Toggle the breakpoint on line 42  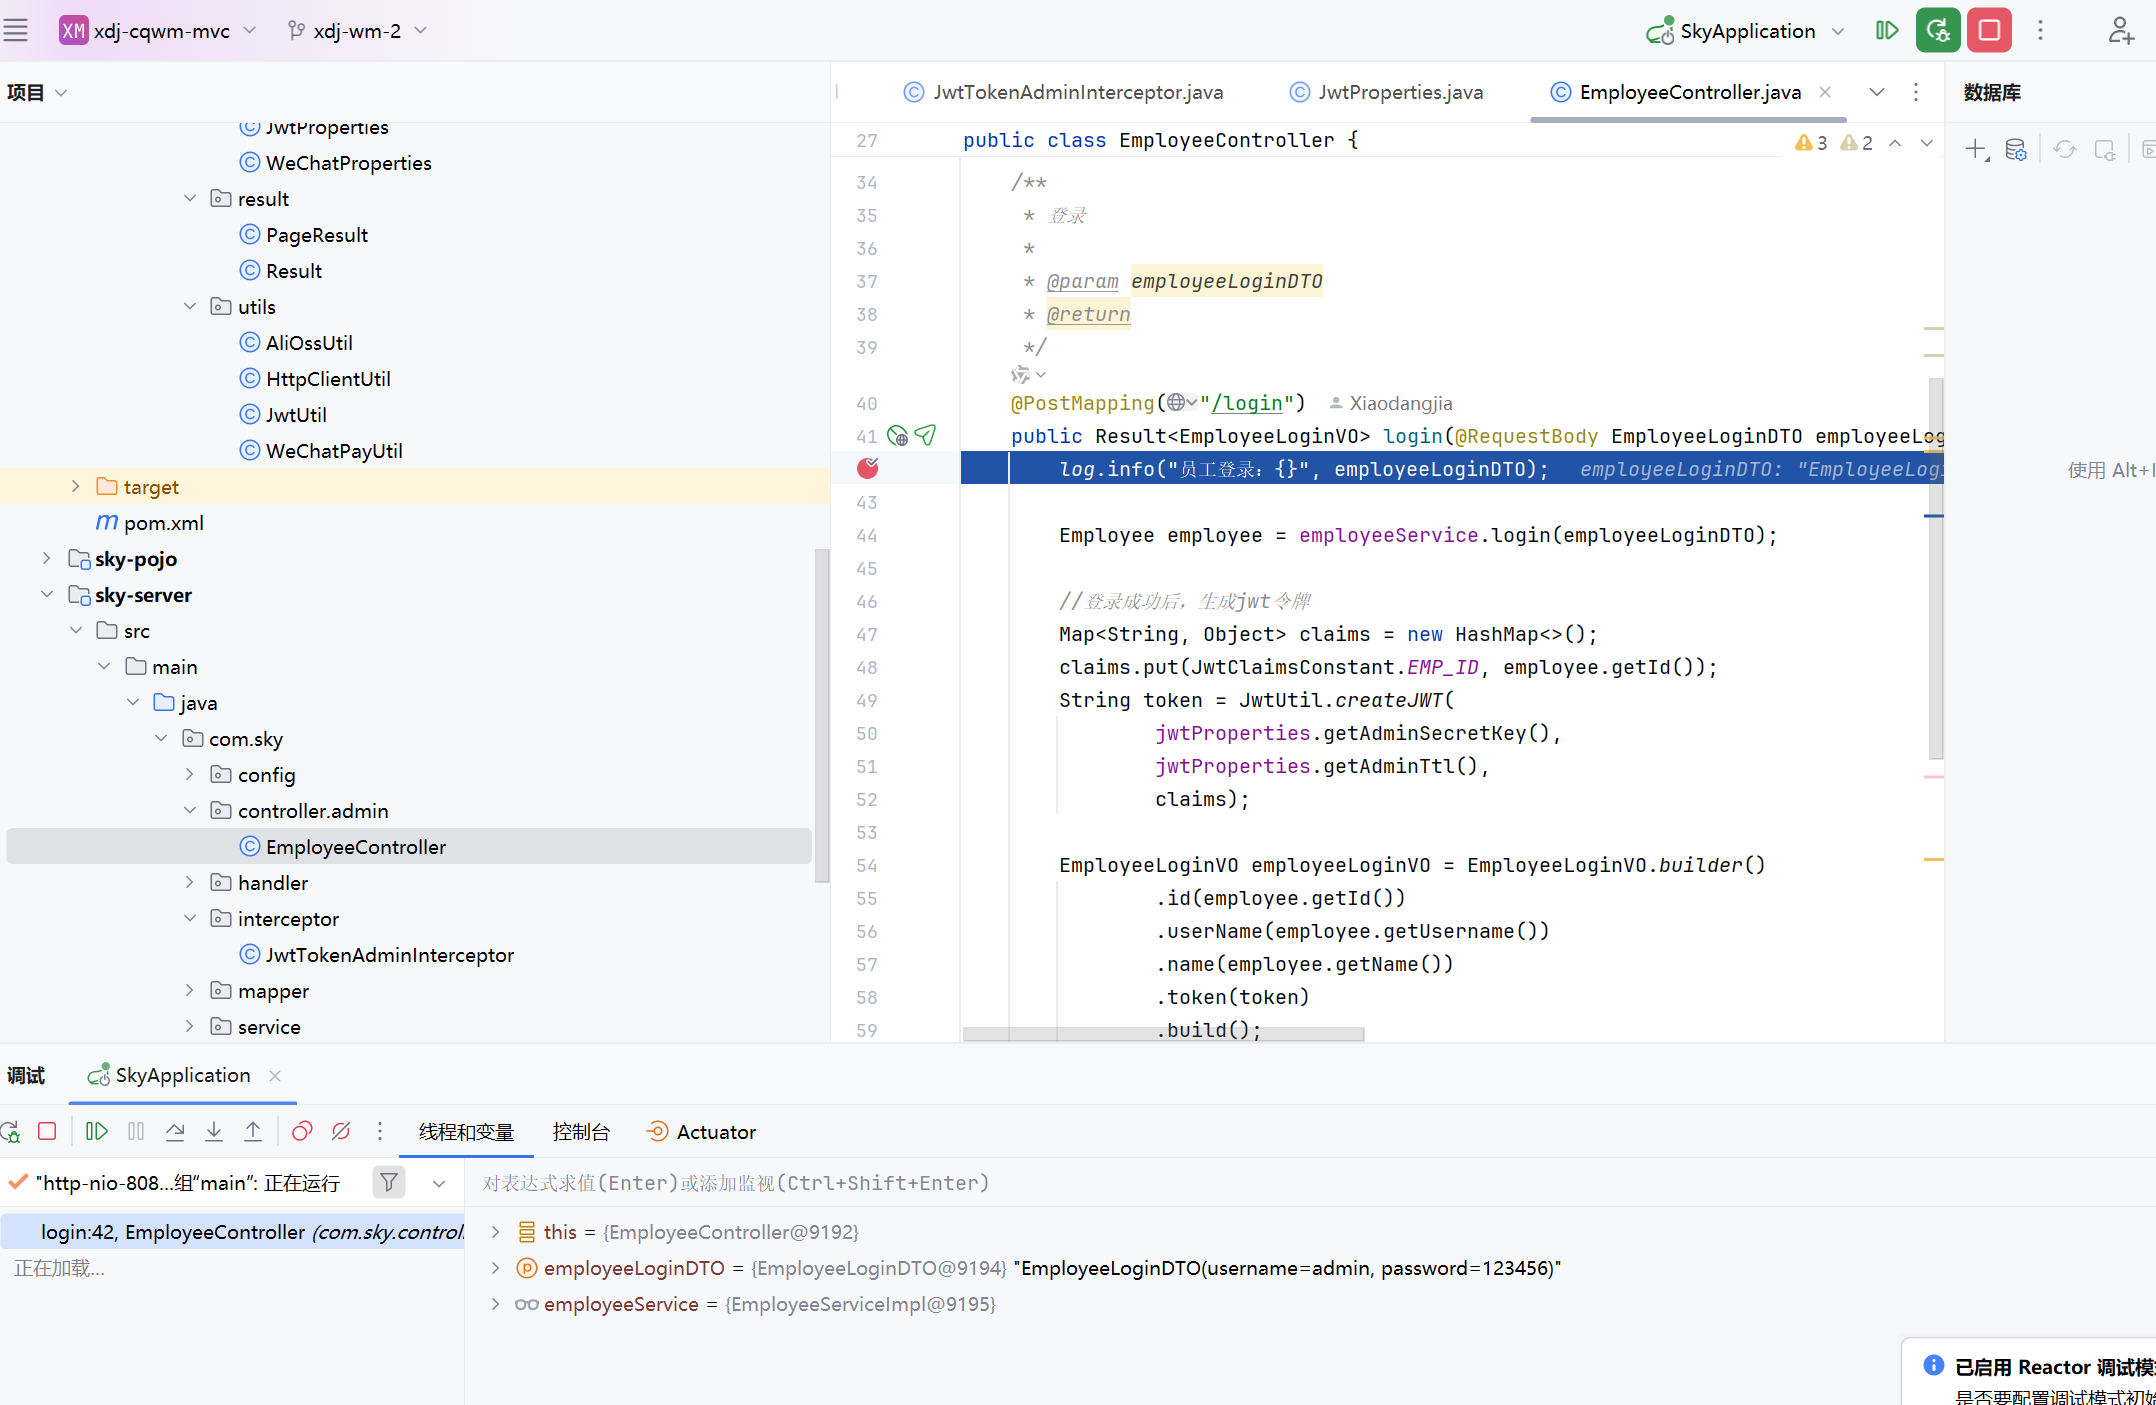(867, 468)
